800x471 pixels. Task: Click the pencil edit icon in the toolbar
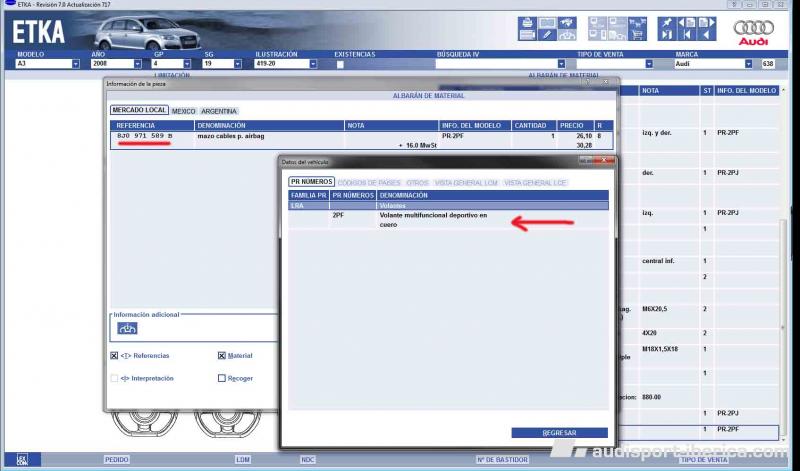point(547,35)
